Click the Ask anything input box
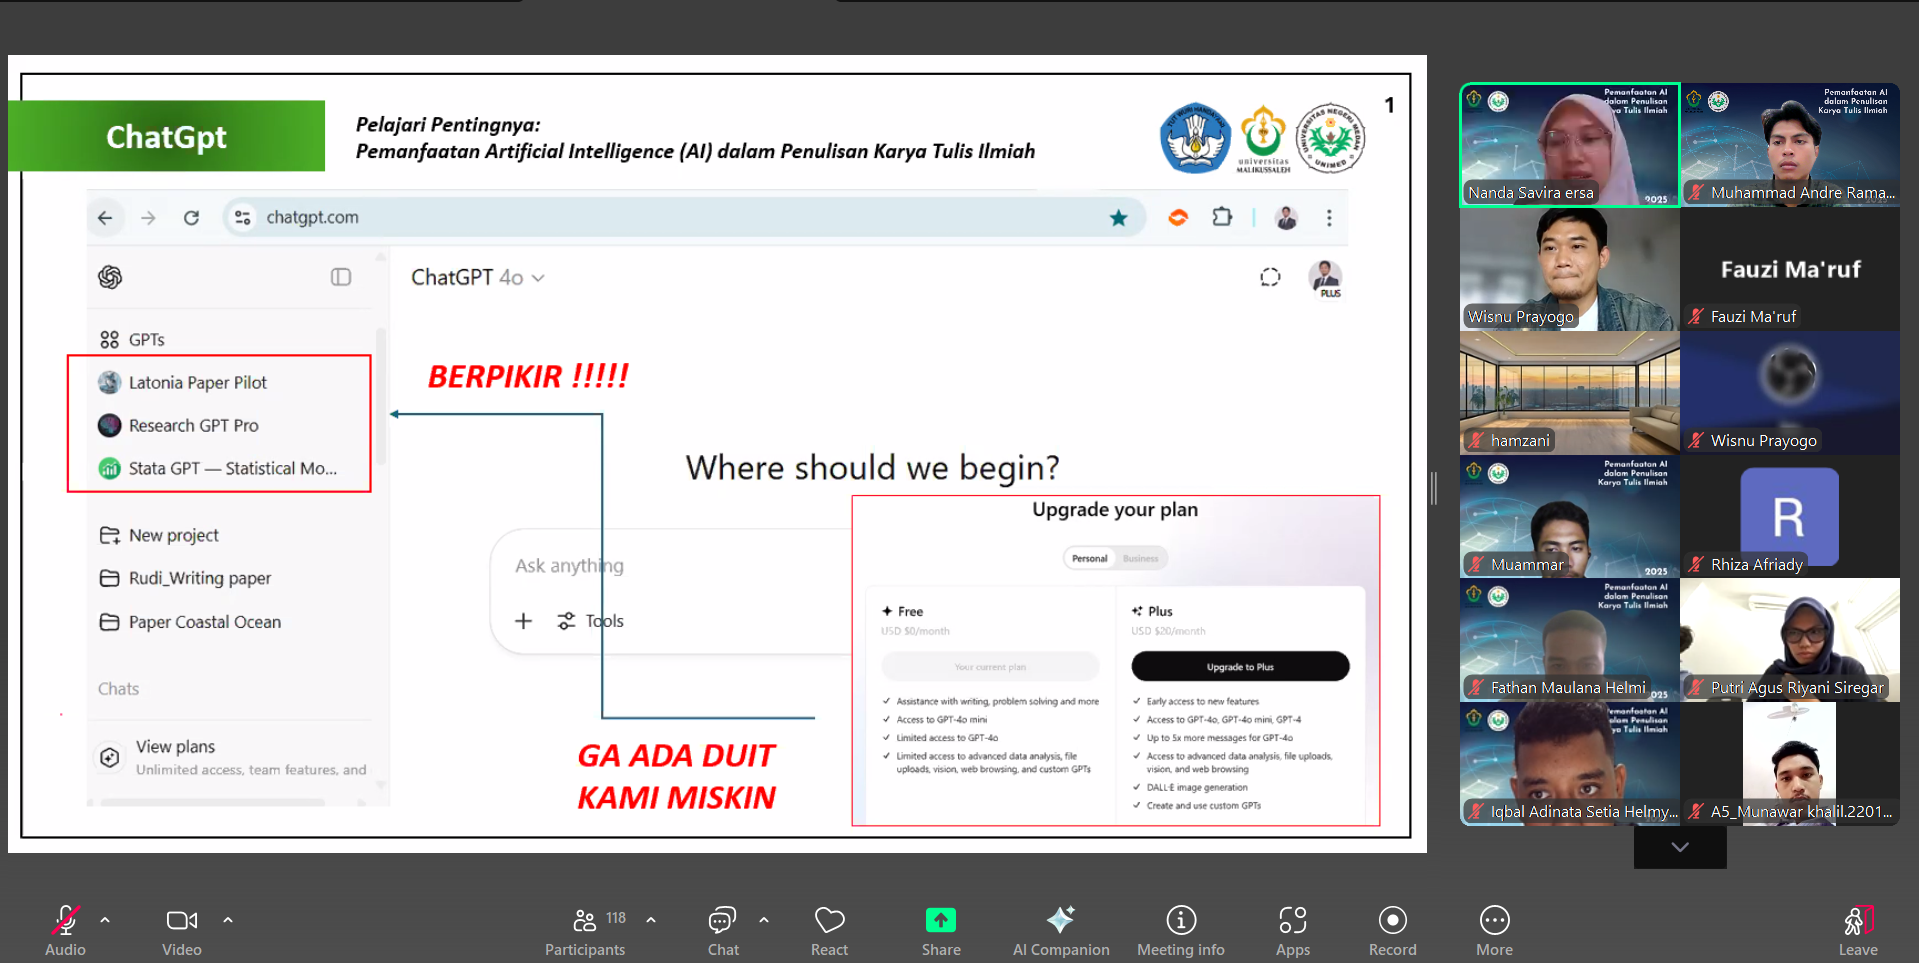This screenshot has height=963, width=1919. click(670, 566)
